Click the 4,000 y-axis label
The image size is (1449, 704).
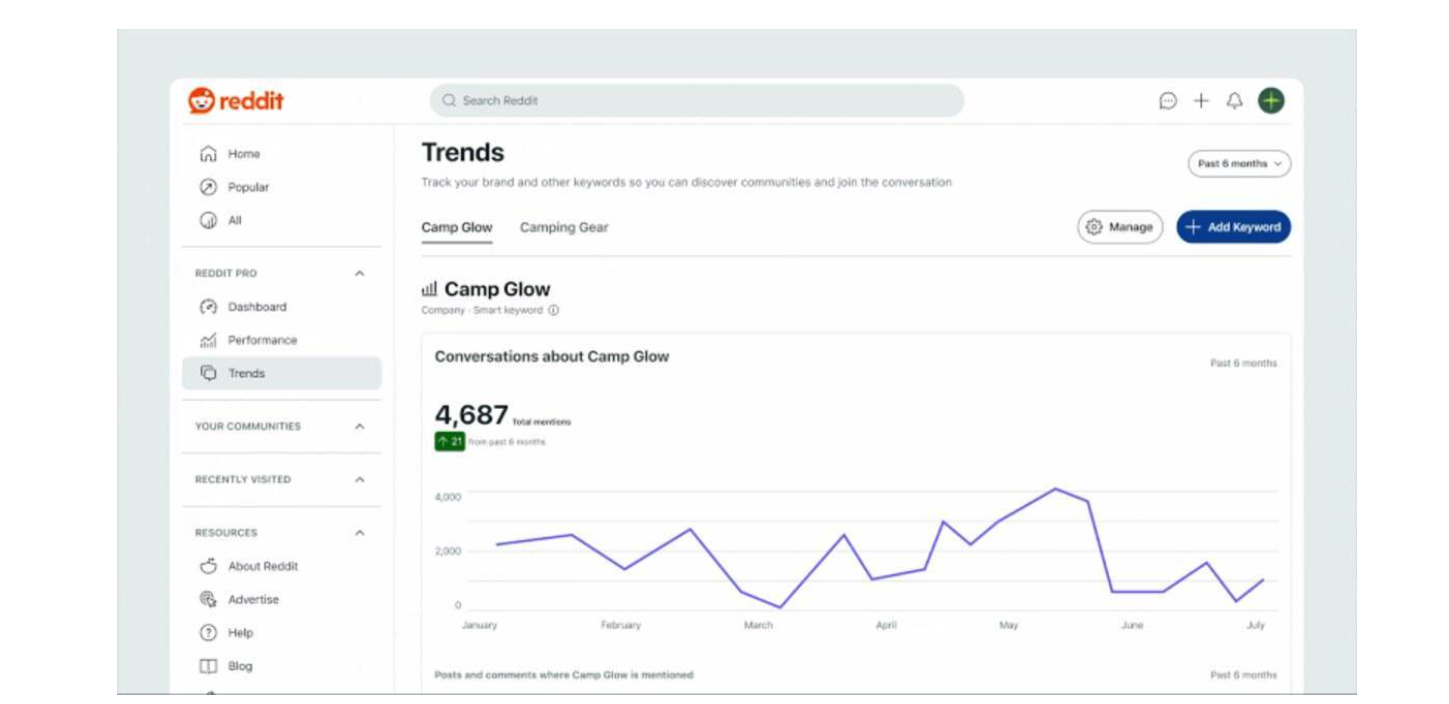click(x=448, y=497)
